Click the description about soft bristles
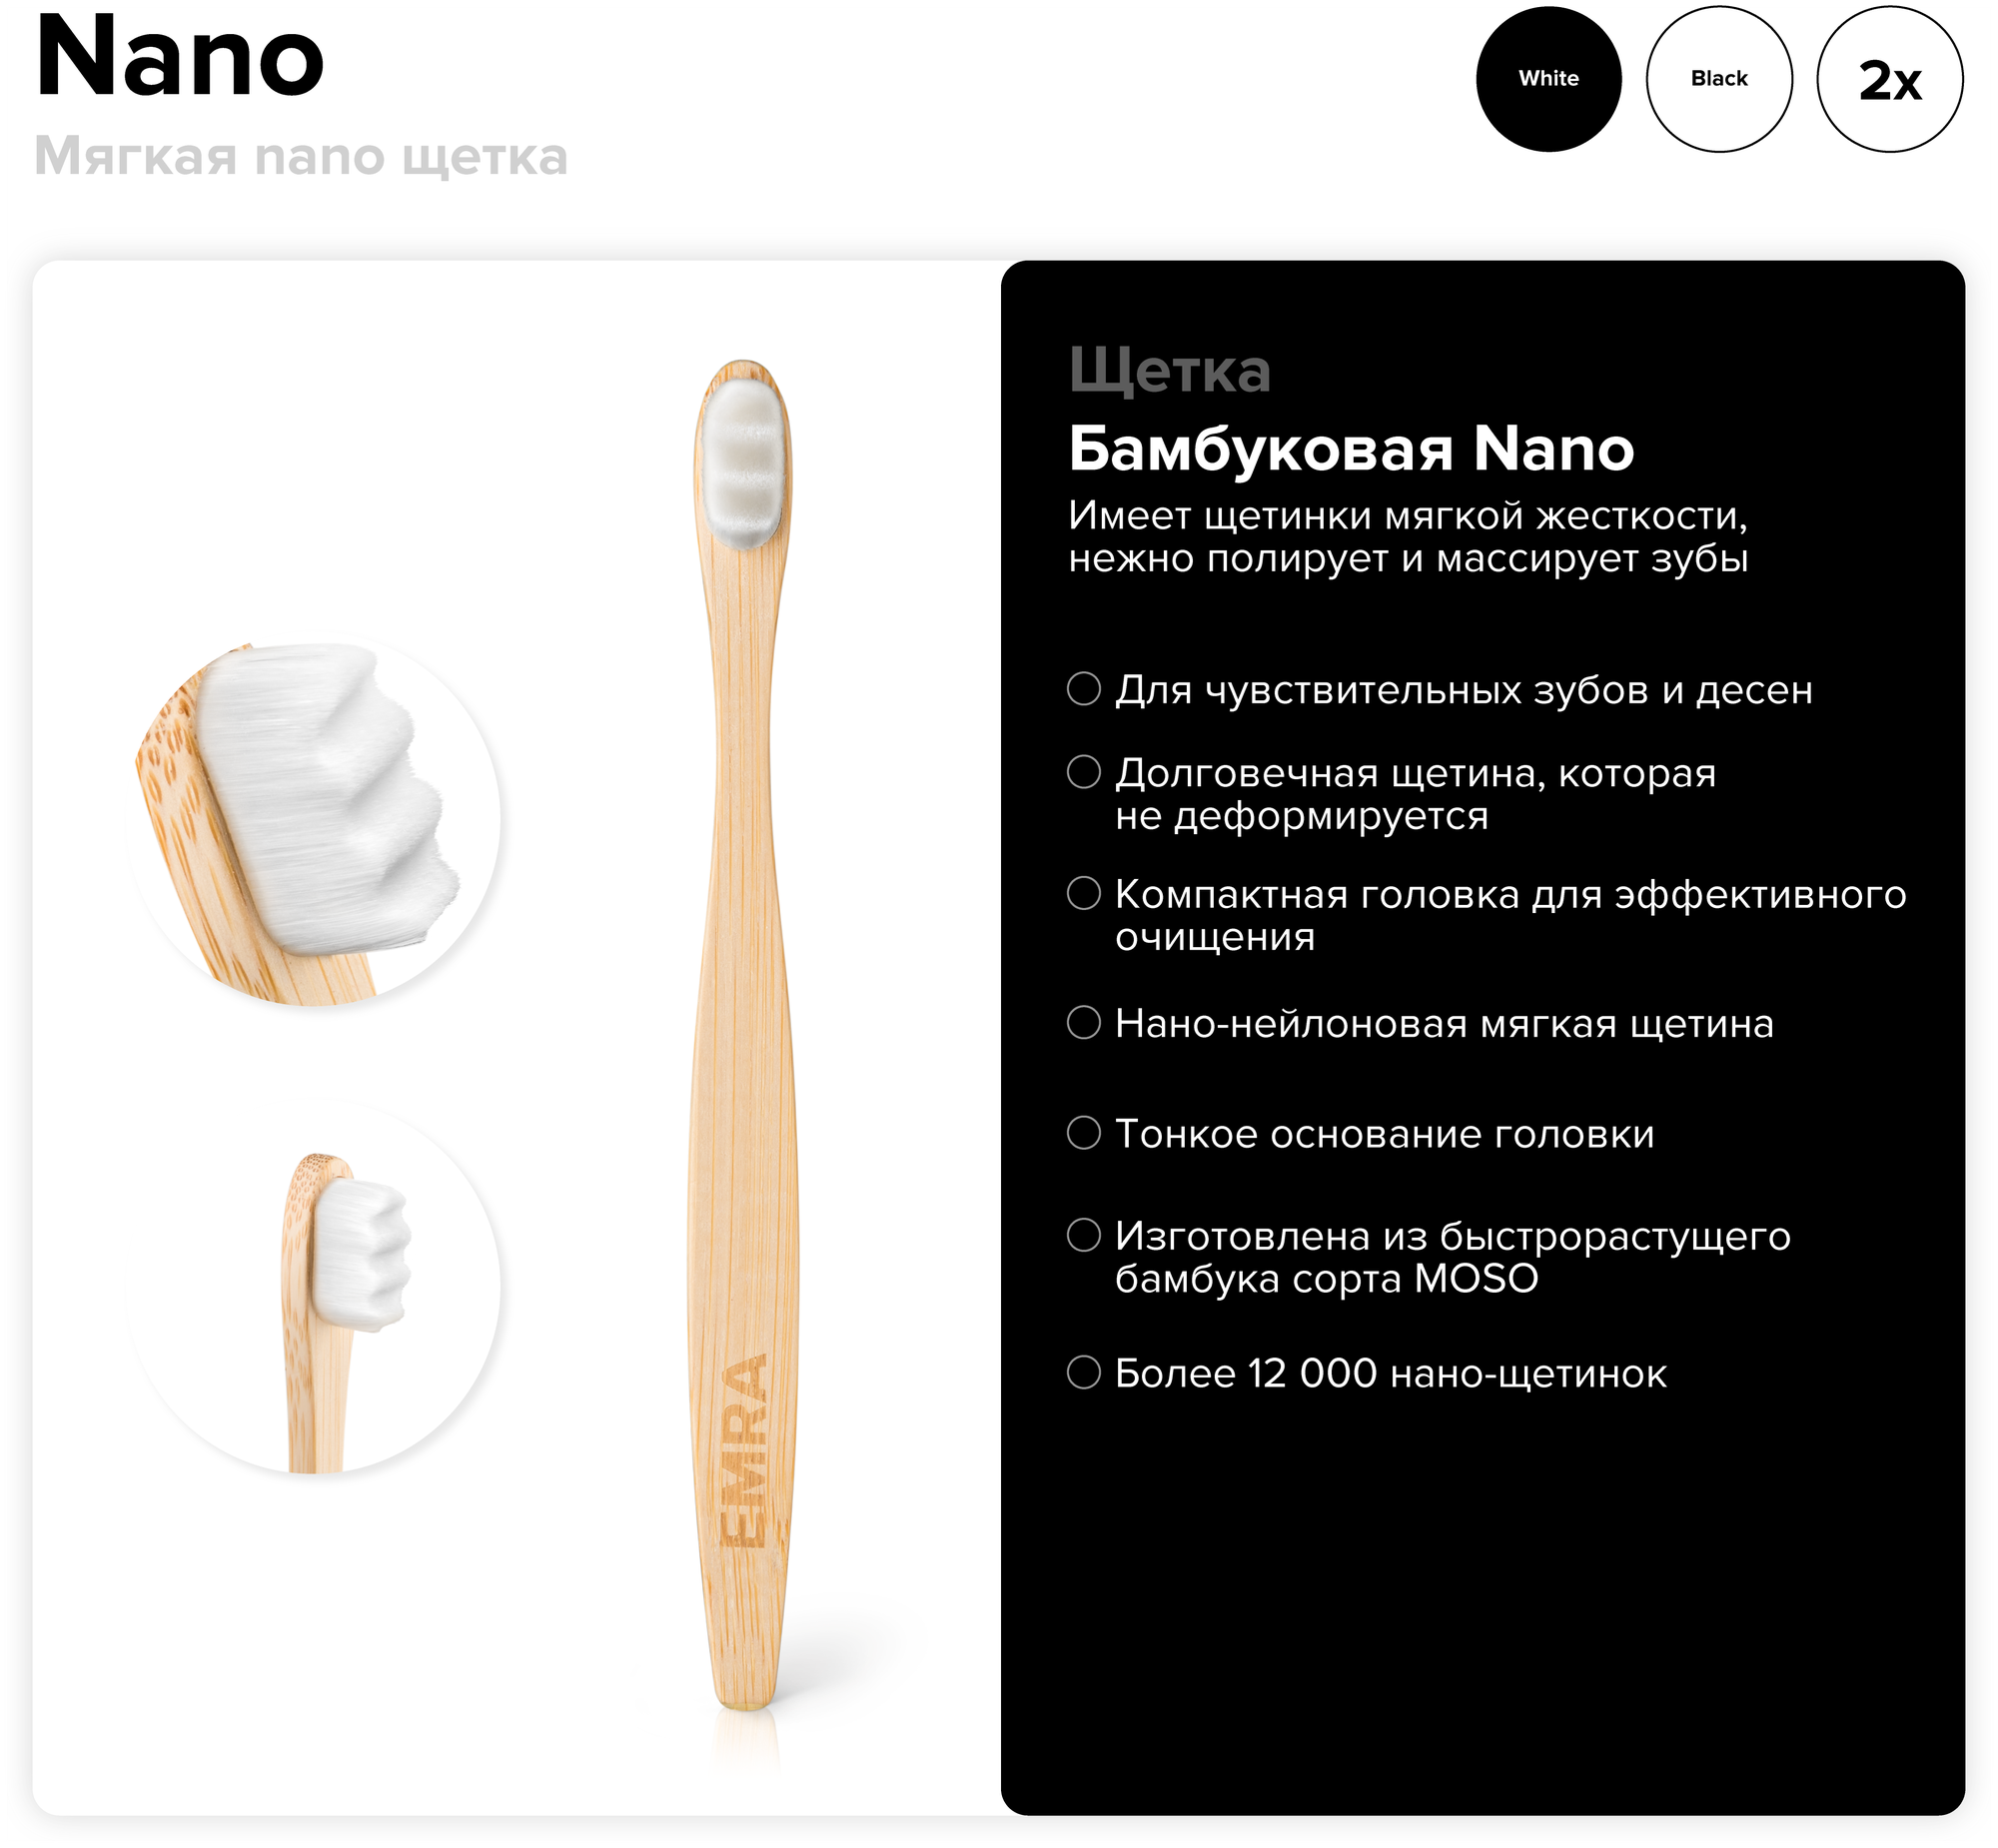The image size is (1998, 1848). pyautogui.click(x=1408, y=537)
